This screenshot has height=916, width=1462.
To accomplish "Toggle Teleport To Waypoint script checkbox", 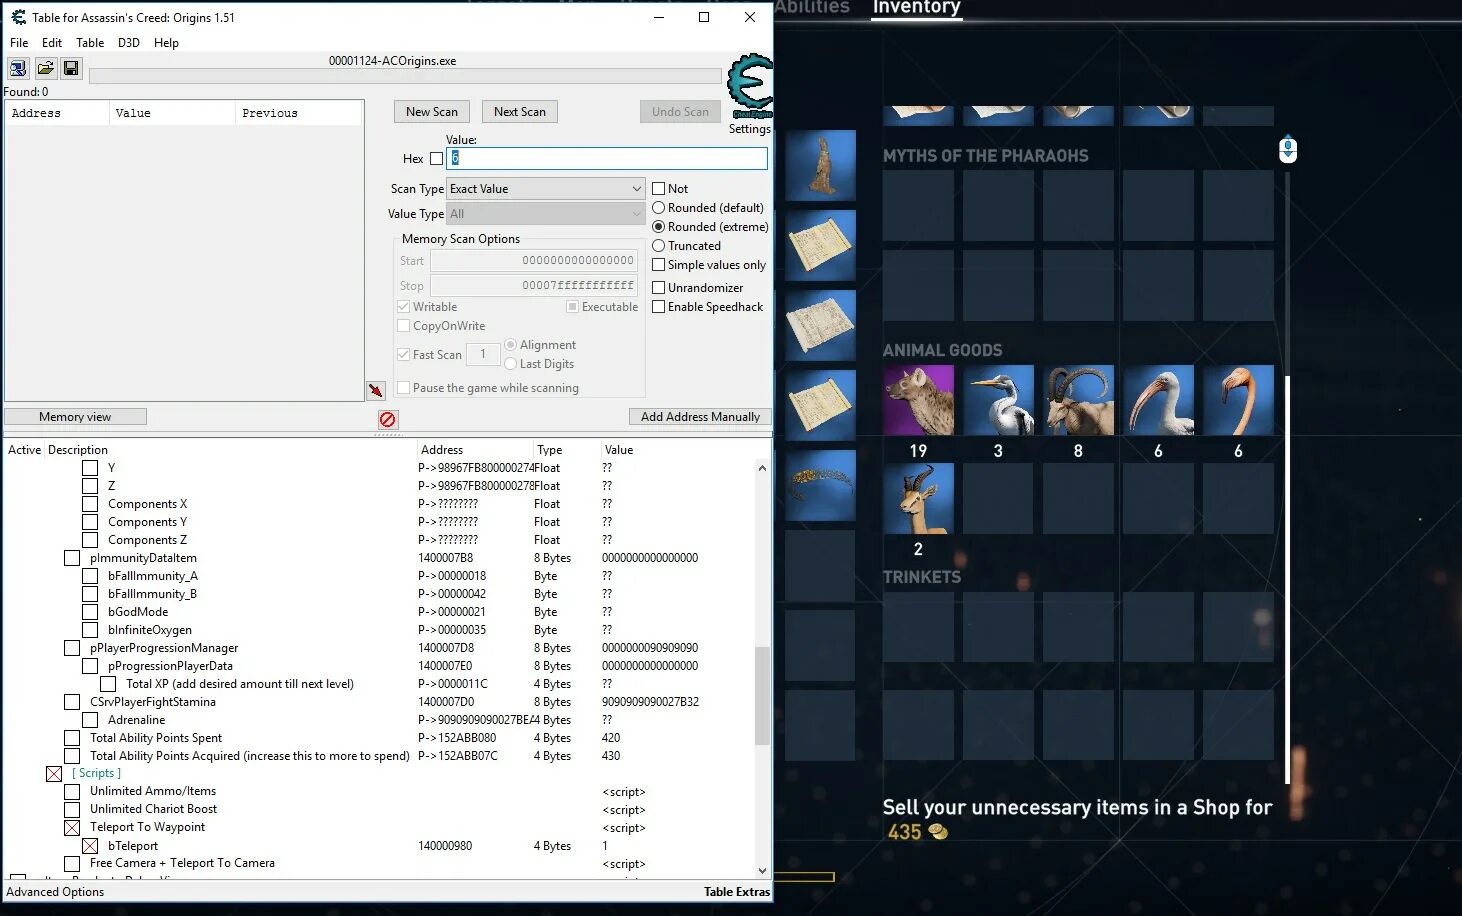I will [72, 828].
